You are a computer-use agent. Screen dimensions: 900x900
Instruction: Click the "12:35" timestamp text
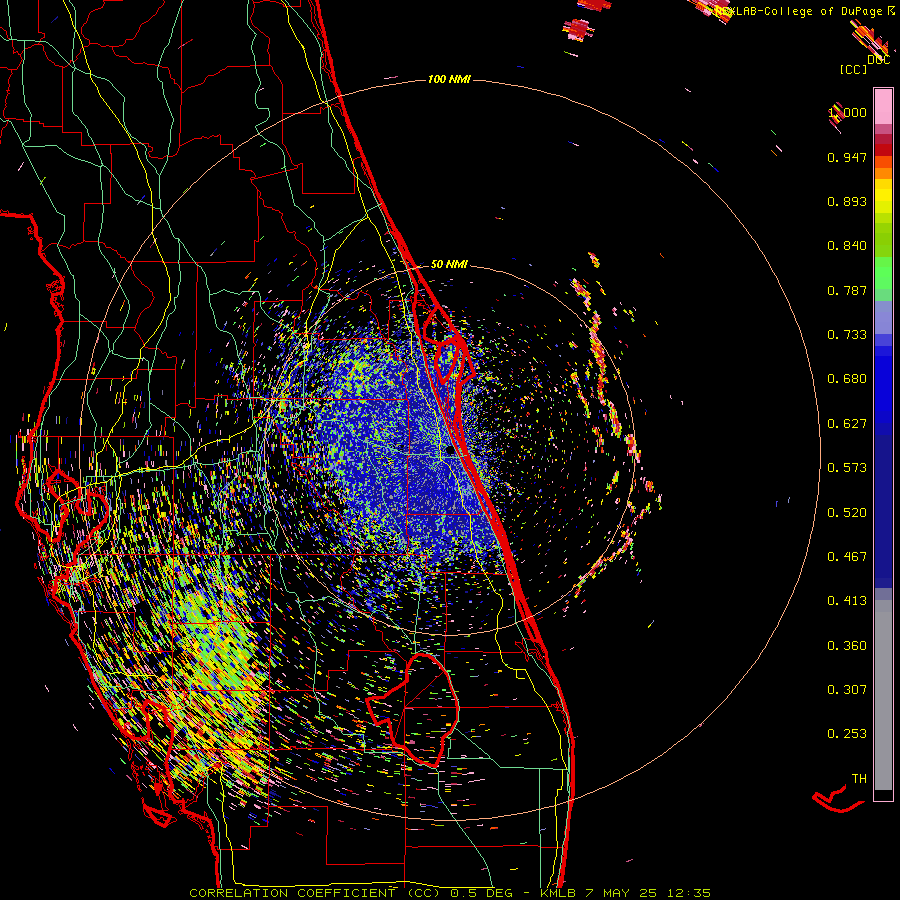689,893
